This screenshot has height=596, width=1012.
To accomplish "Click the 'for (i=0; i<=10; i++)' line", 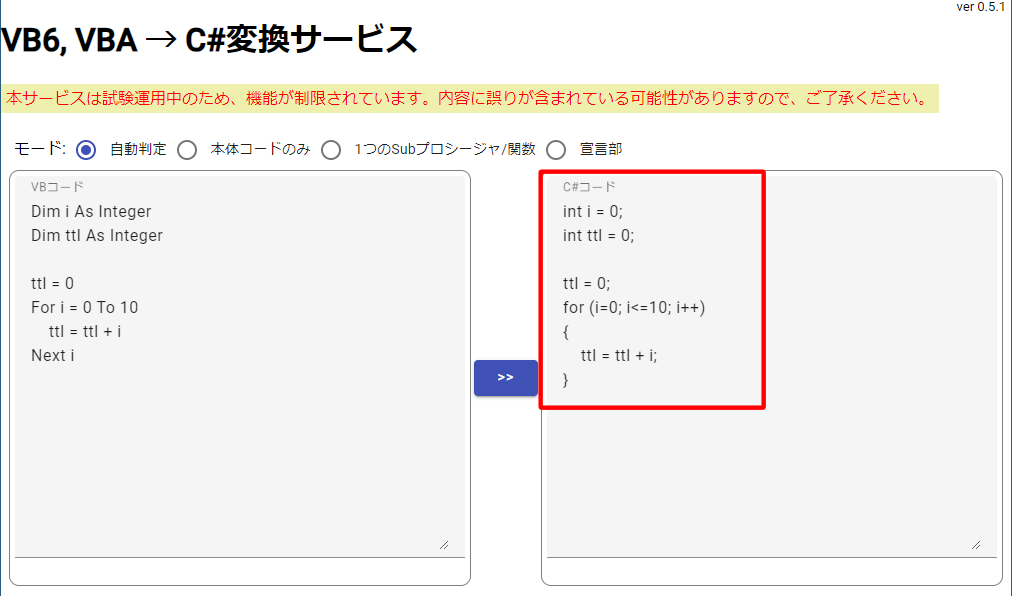I will (634, 307).
